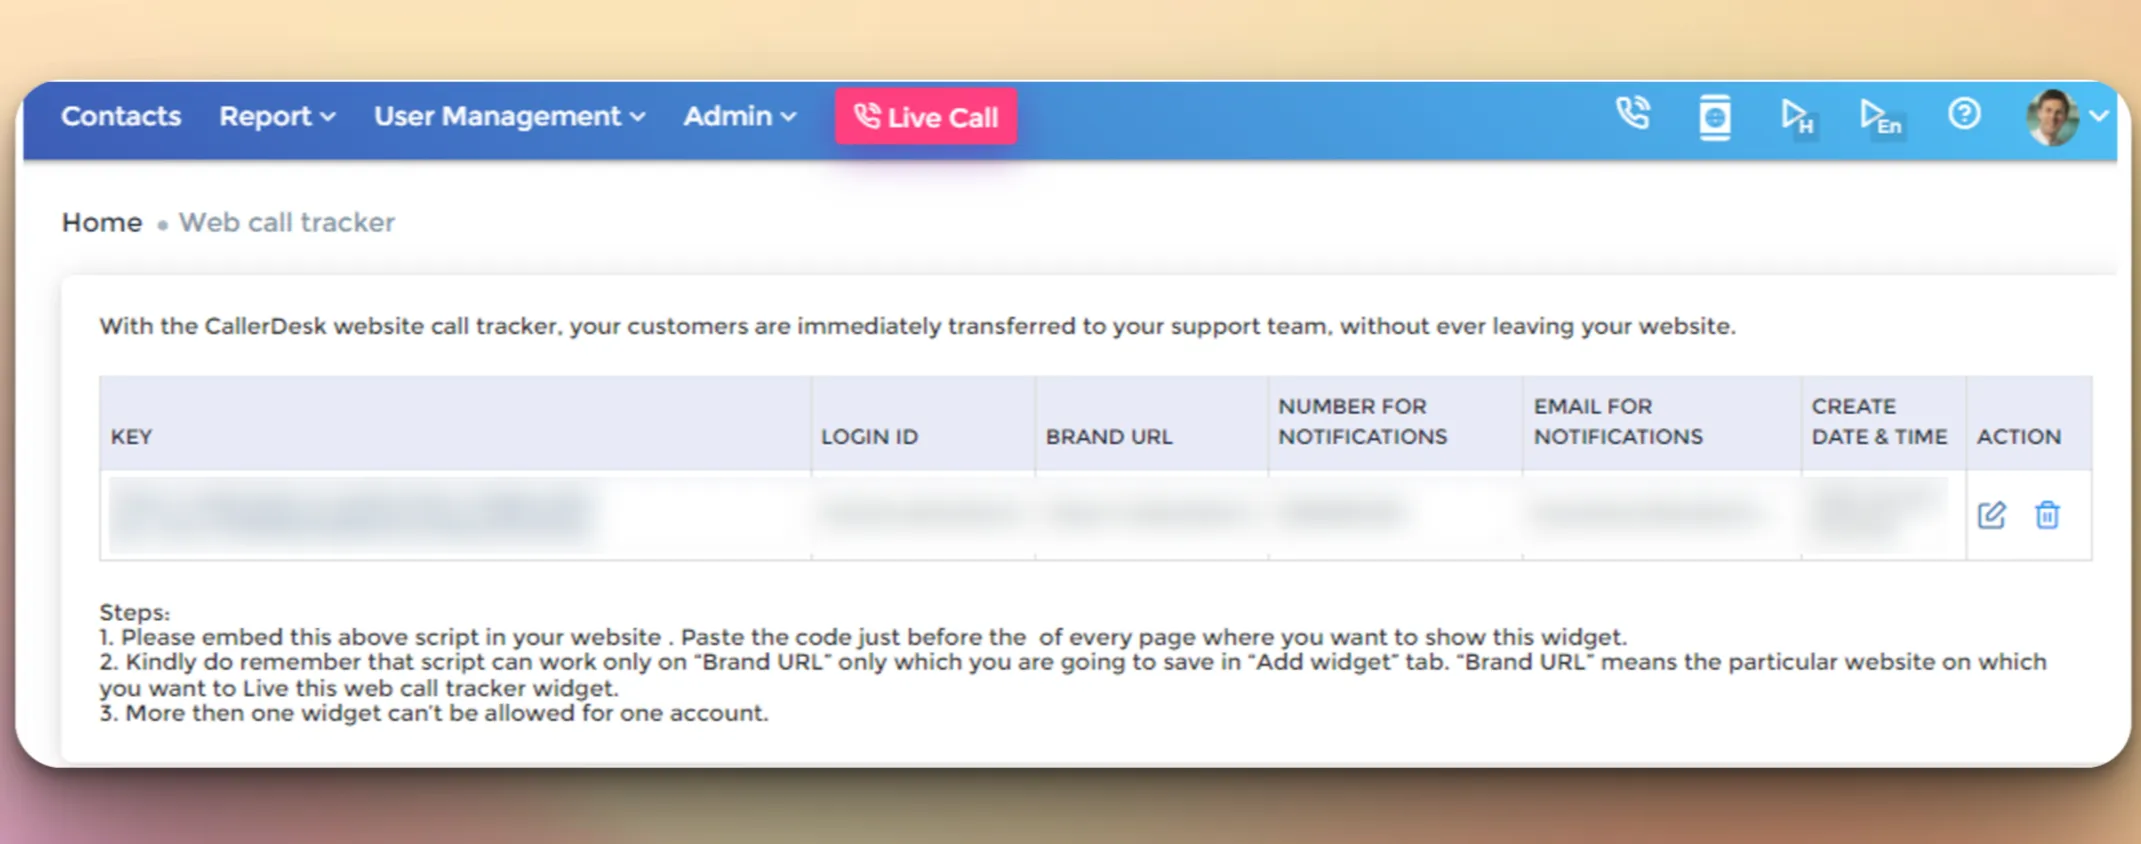
Task: Click the user profile avatar
Action: [x=2052, y=117]
